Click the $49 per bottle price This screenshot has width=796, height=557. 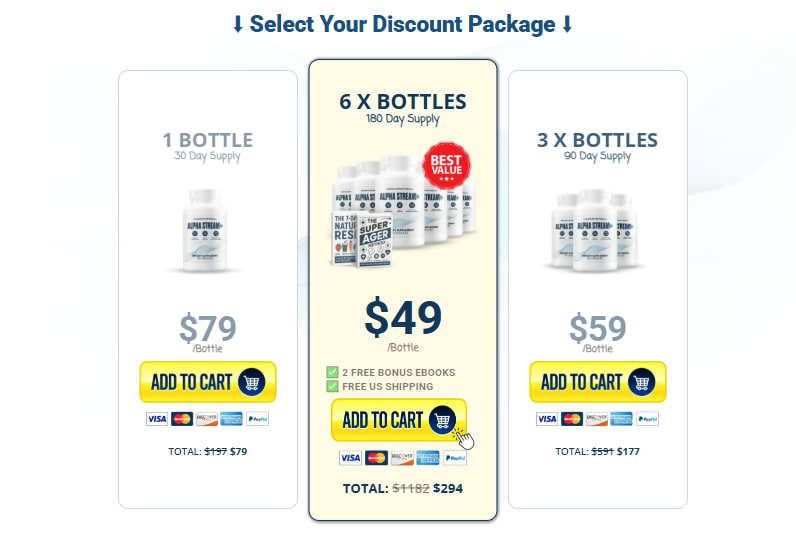click(x=402, y=316)
